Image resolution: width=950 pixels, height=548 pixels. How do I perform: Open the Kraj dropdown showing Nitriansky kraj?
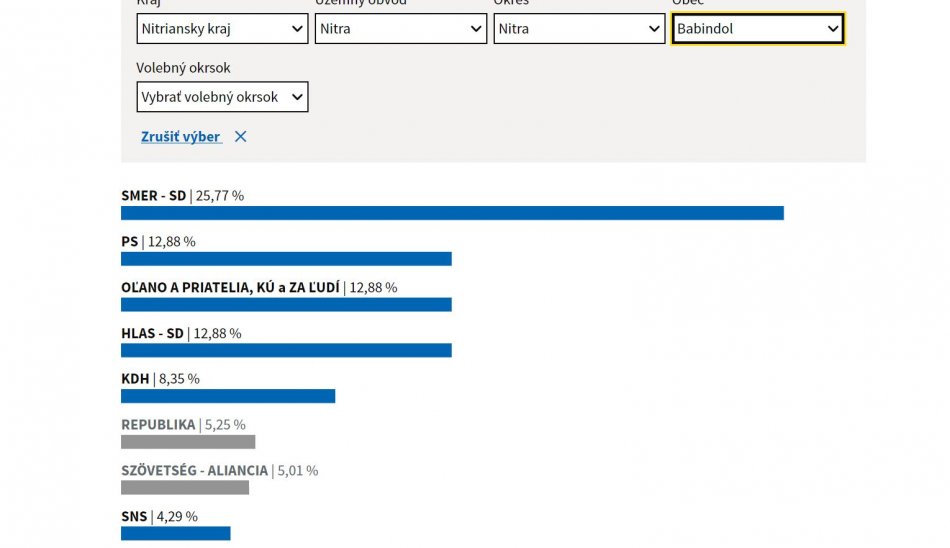coord(222,29)
